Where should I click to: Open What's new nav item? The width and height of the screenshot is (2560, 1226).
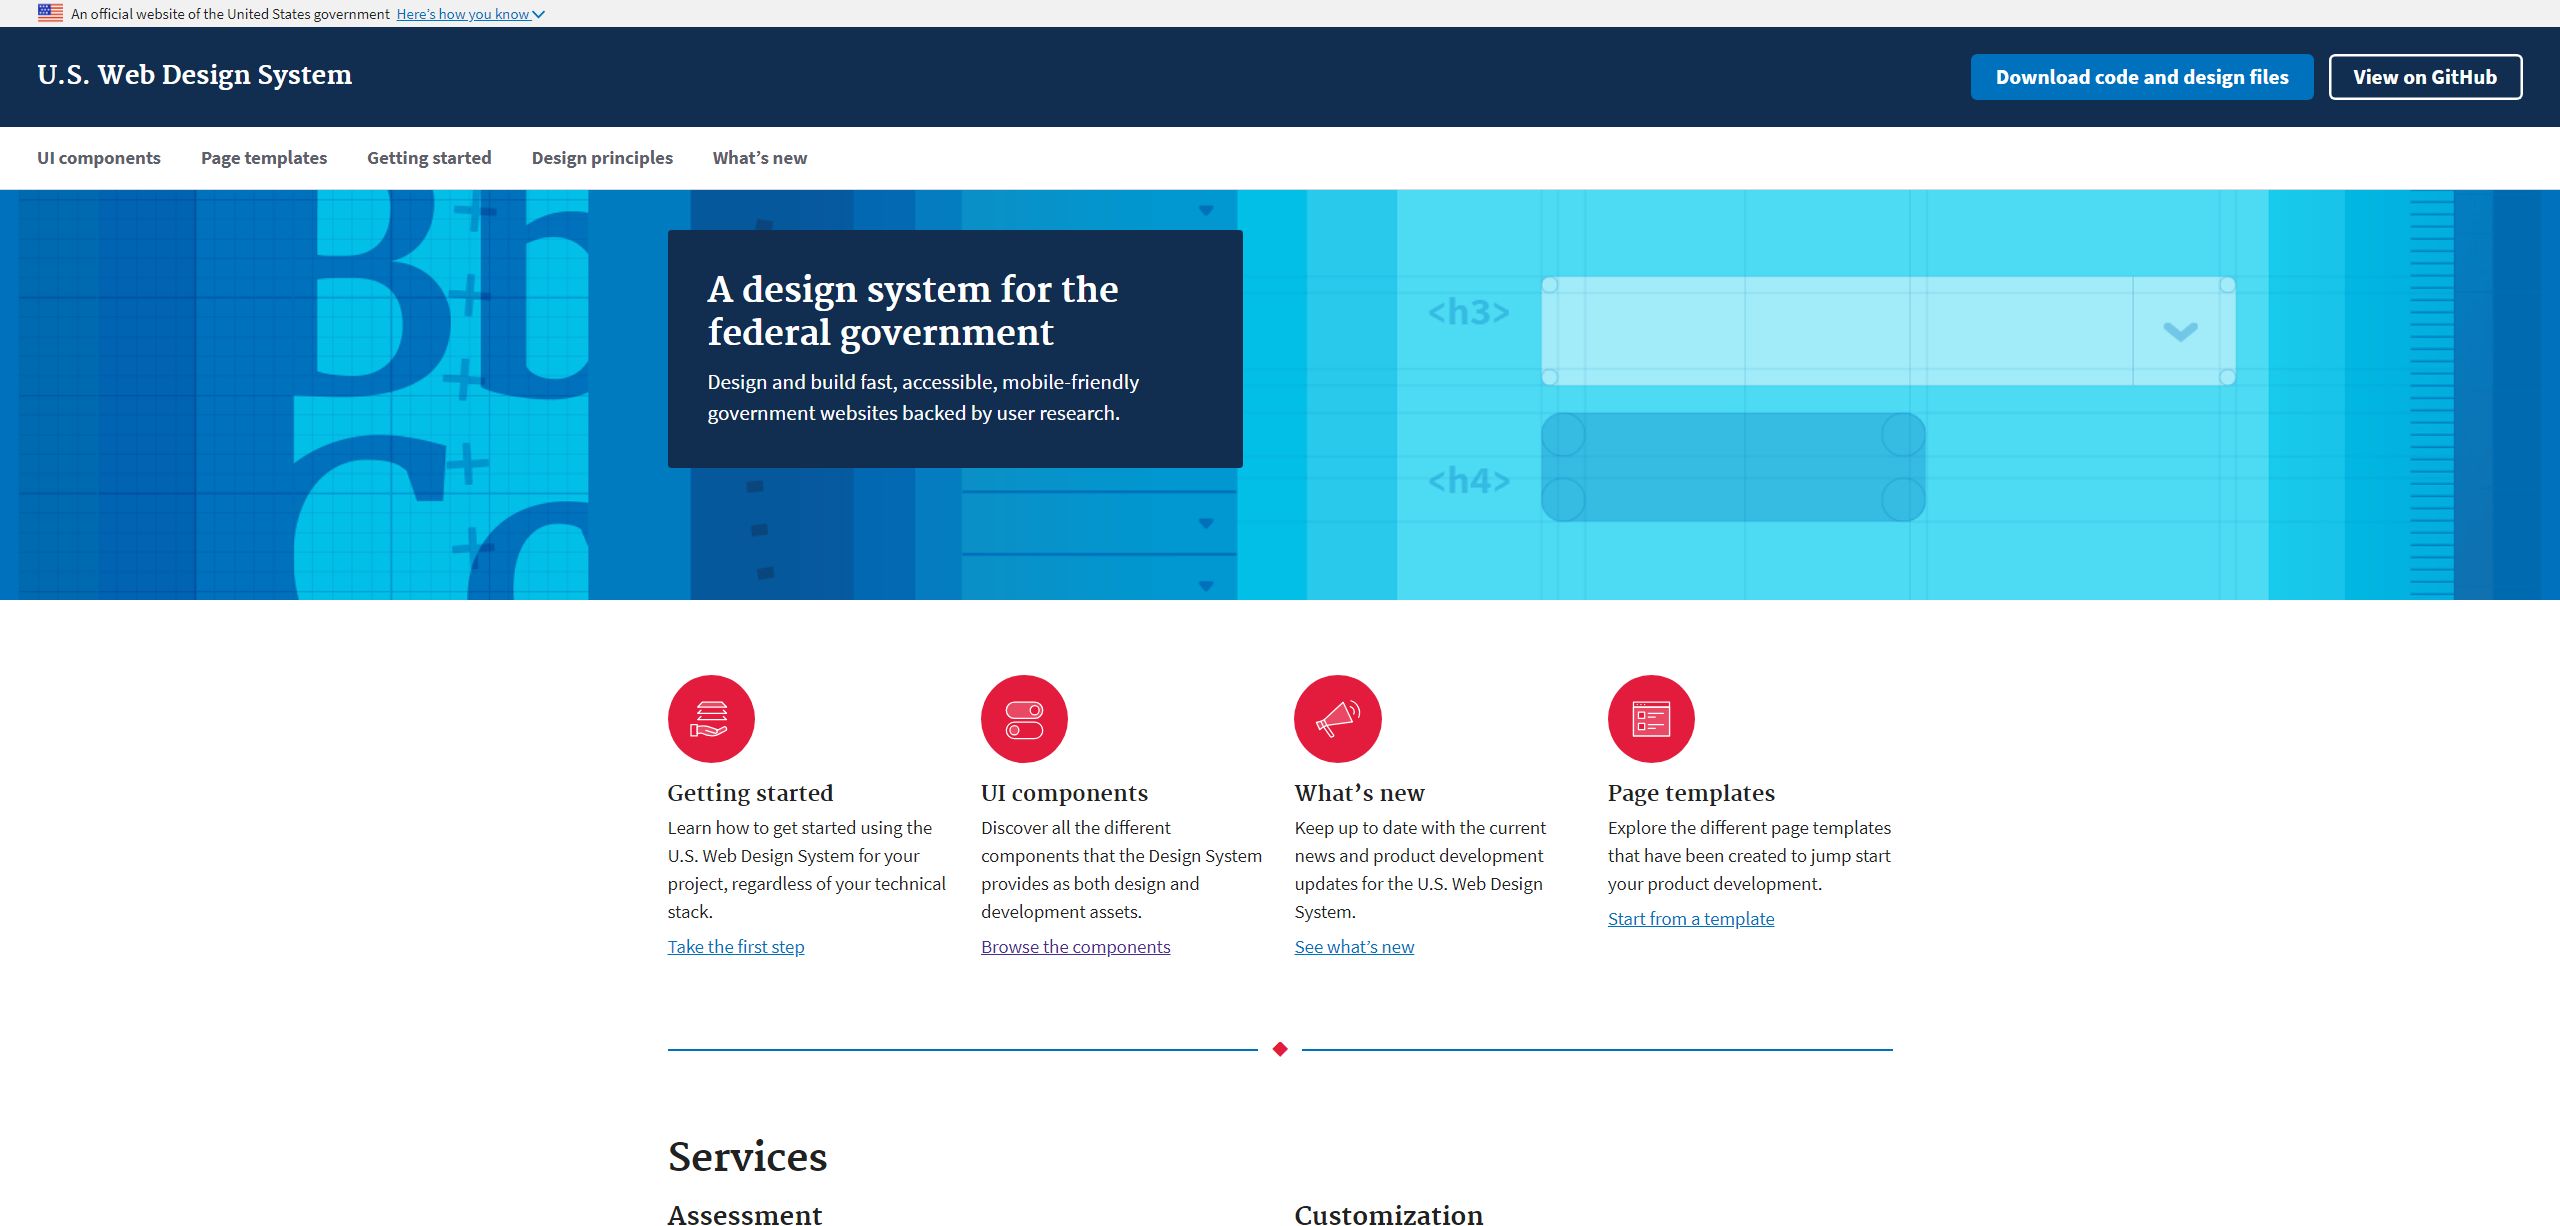760,158
